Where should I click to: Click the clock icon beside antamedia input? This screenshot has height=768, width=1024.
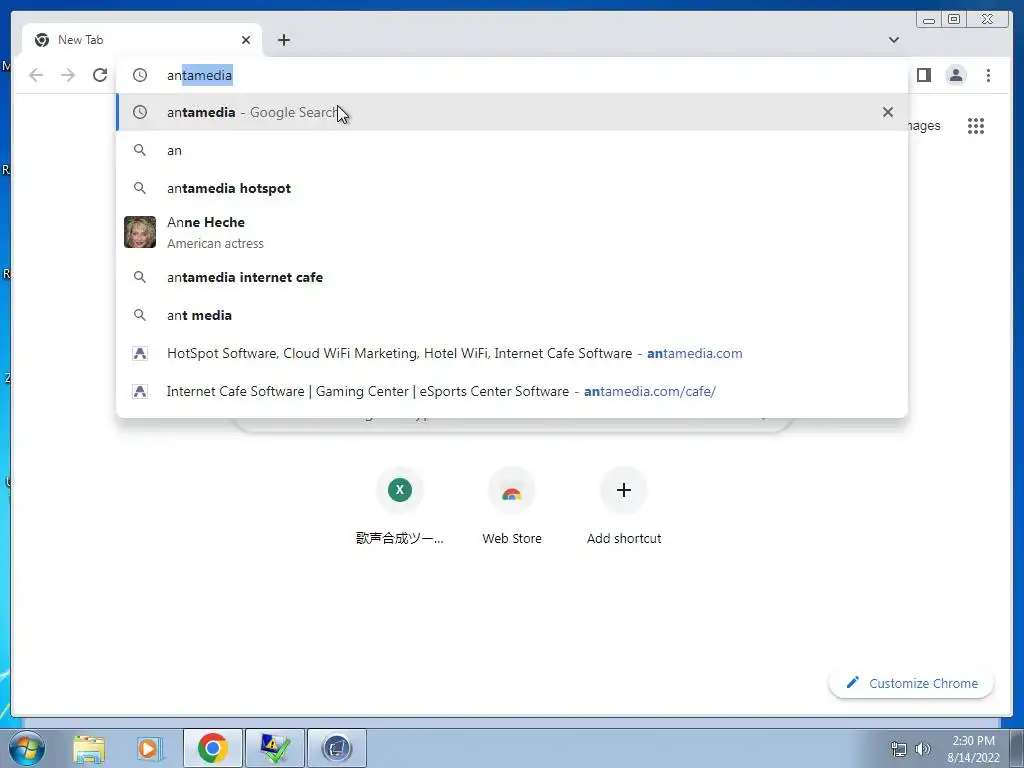[140, 75]
